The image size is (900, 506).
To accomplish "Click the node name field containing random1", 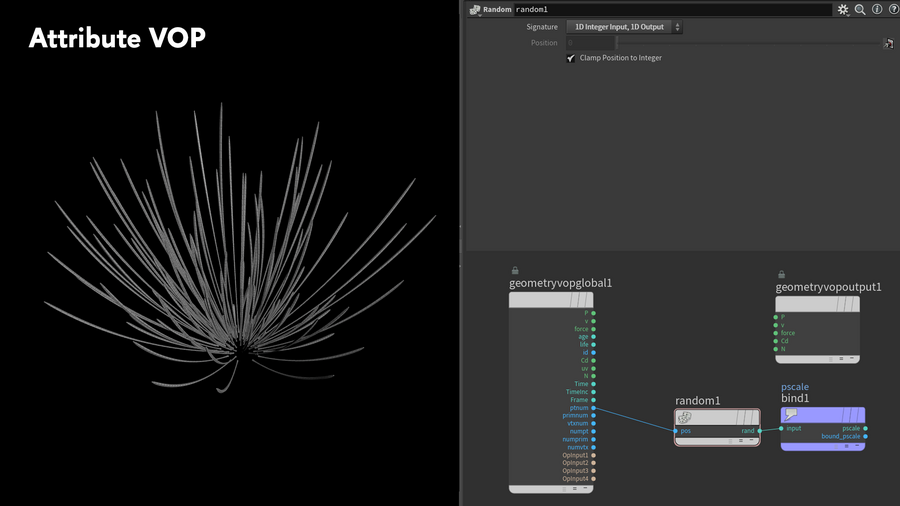I will click(x=670, y=9).
